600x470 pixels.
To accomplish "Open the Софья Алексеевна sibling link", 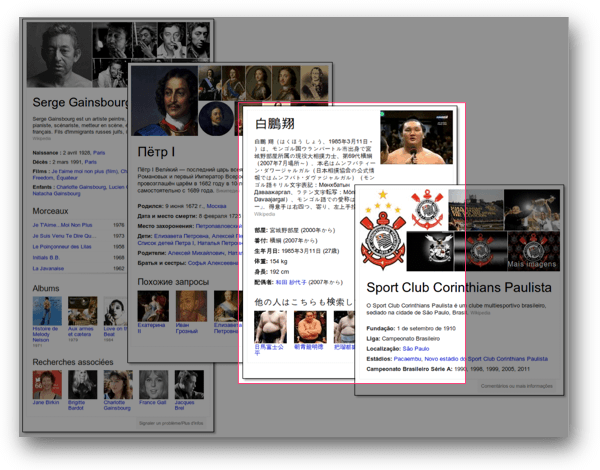I will pos(213,263).
